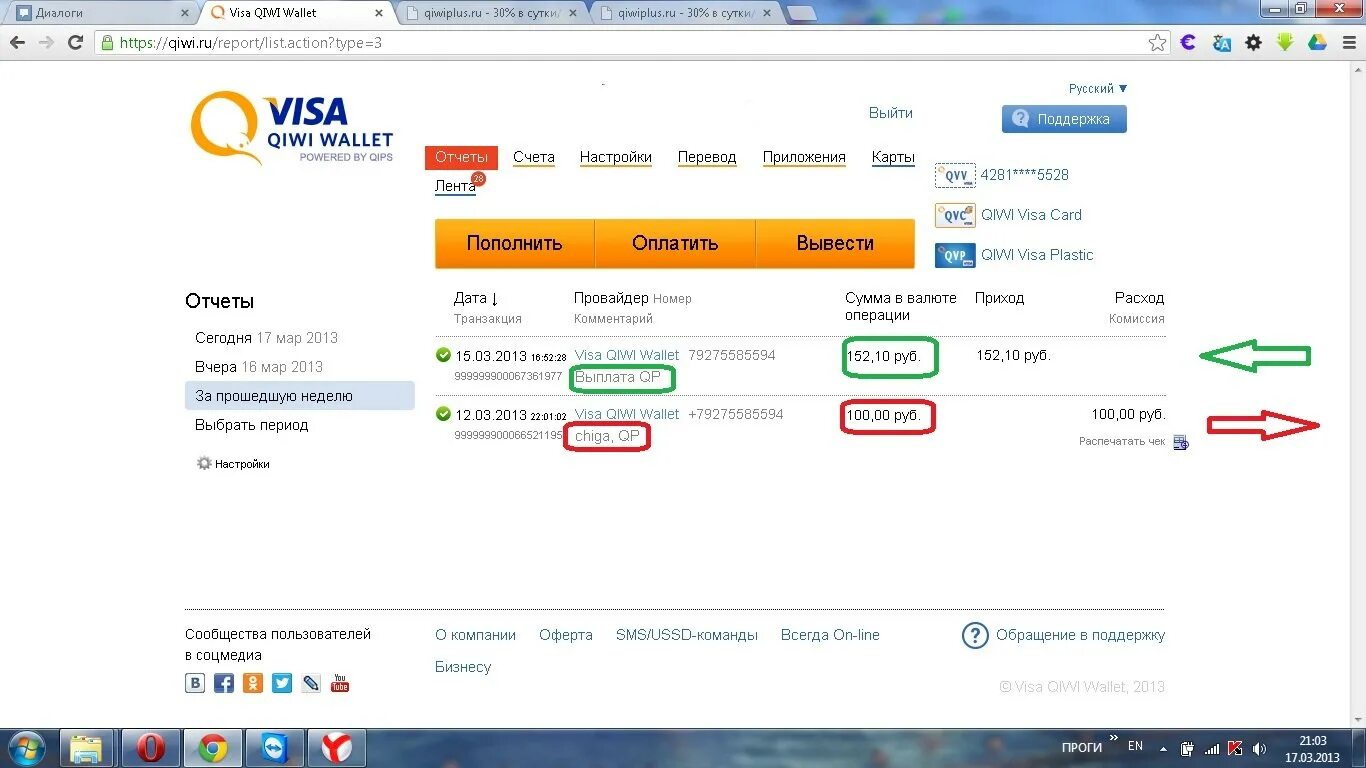1366x768 pixels.
Task: Go back in browser history
Action: [x=17, y=43]
